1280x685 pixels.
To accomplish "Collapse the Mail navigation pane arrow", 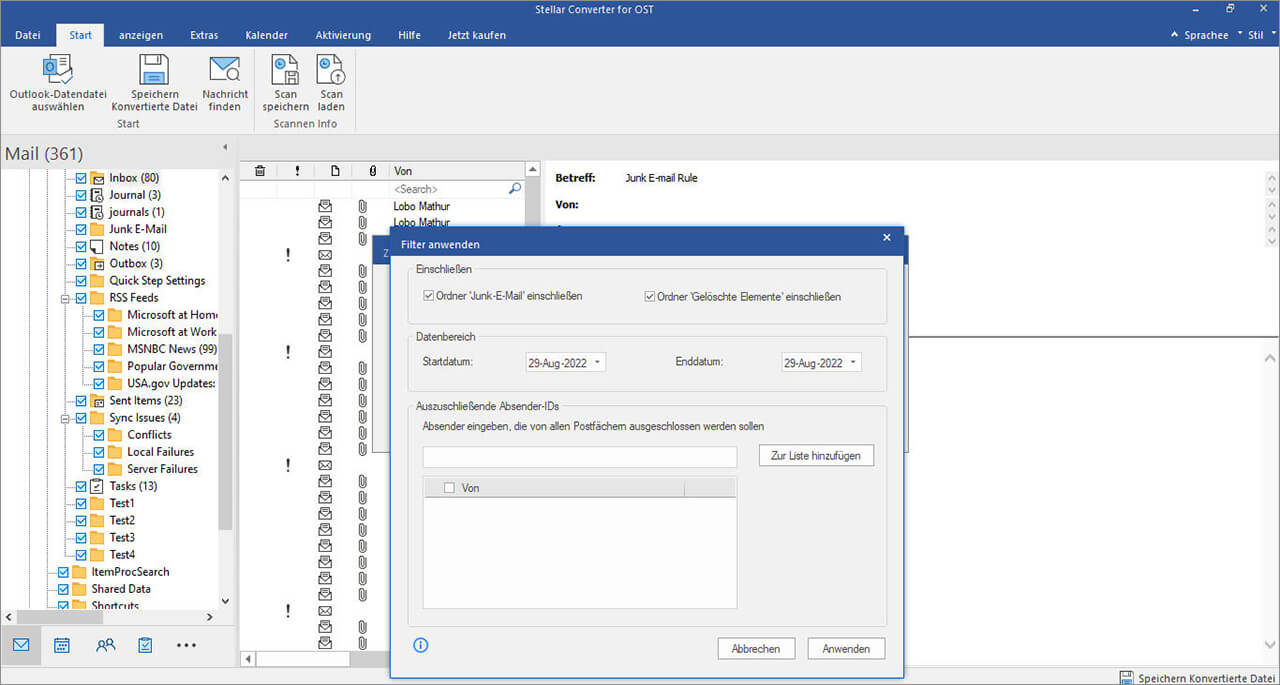I will (x=224, y=147).
